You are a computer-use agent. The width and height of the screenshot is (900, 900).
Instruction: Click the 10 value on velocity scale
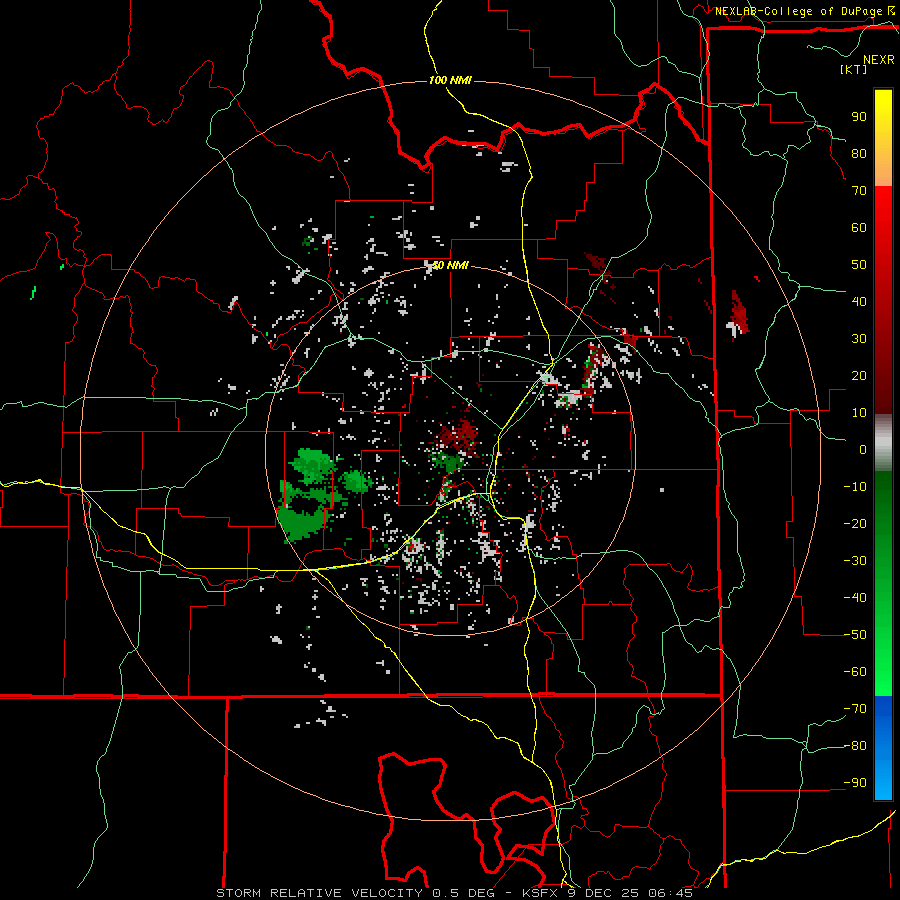[x=859, y=413]
